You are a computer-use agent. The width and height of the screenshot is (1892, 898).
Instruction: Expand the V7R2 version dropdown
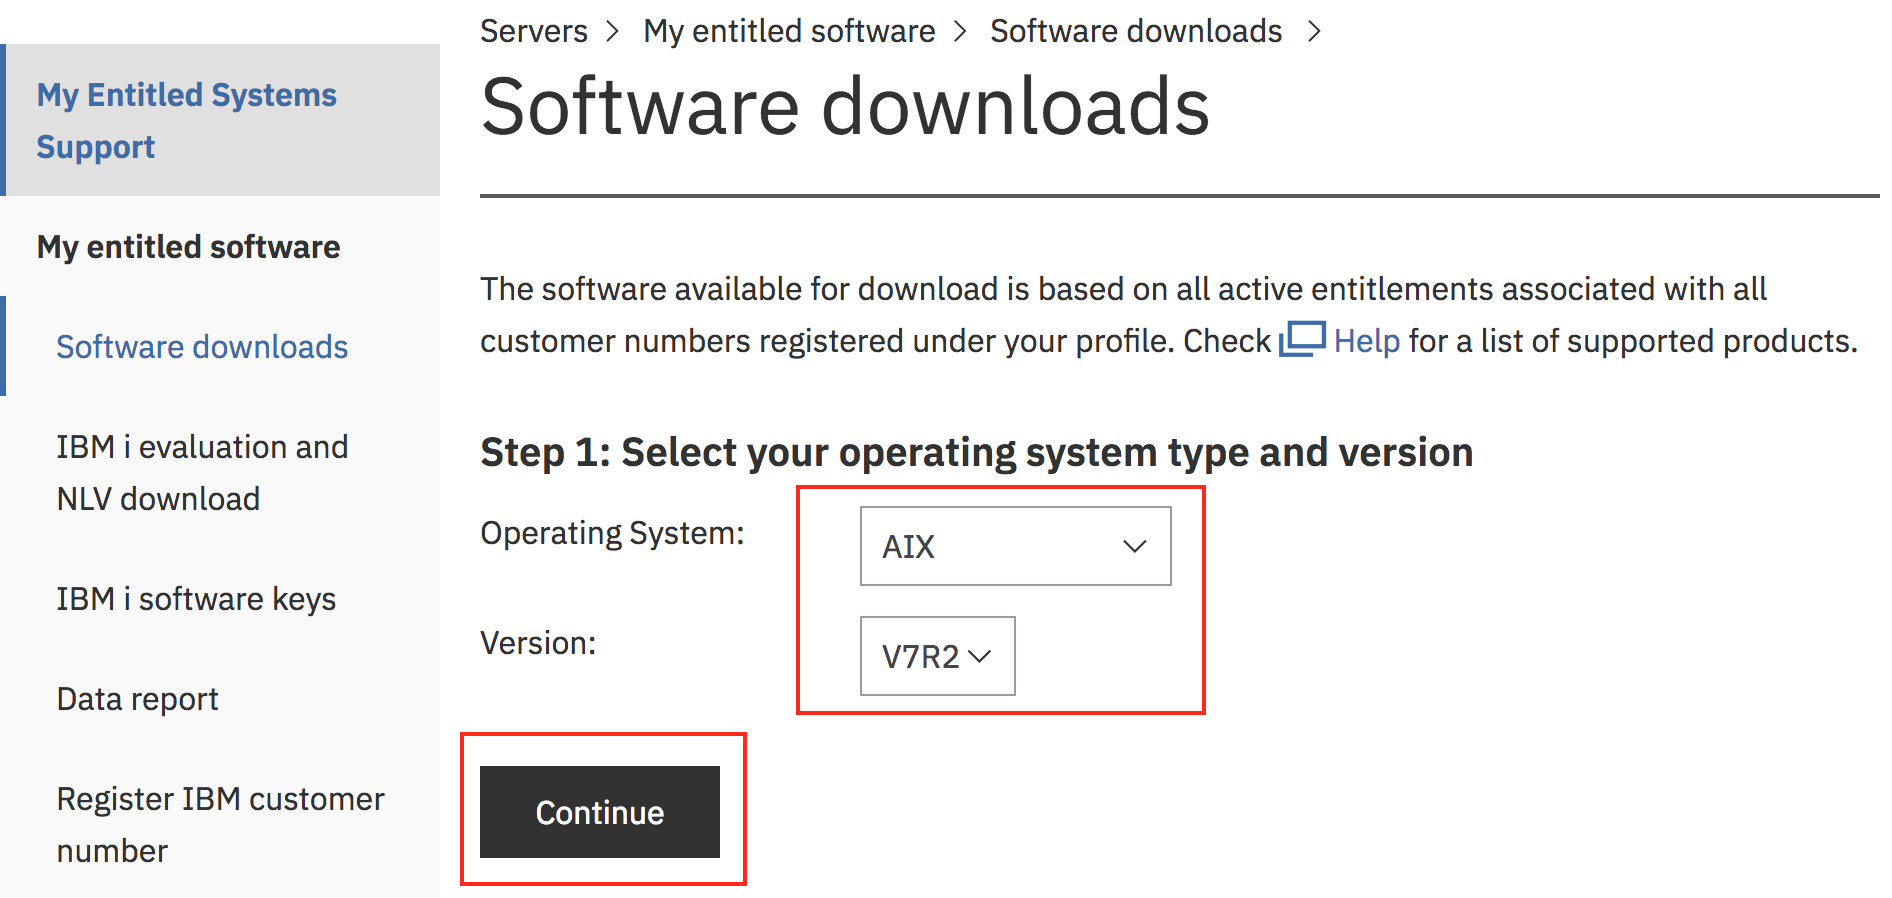pyautogui.click(x=936, y=656)
